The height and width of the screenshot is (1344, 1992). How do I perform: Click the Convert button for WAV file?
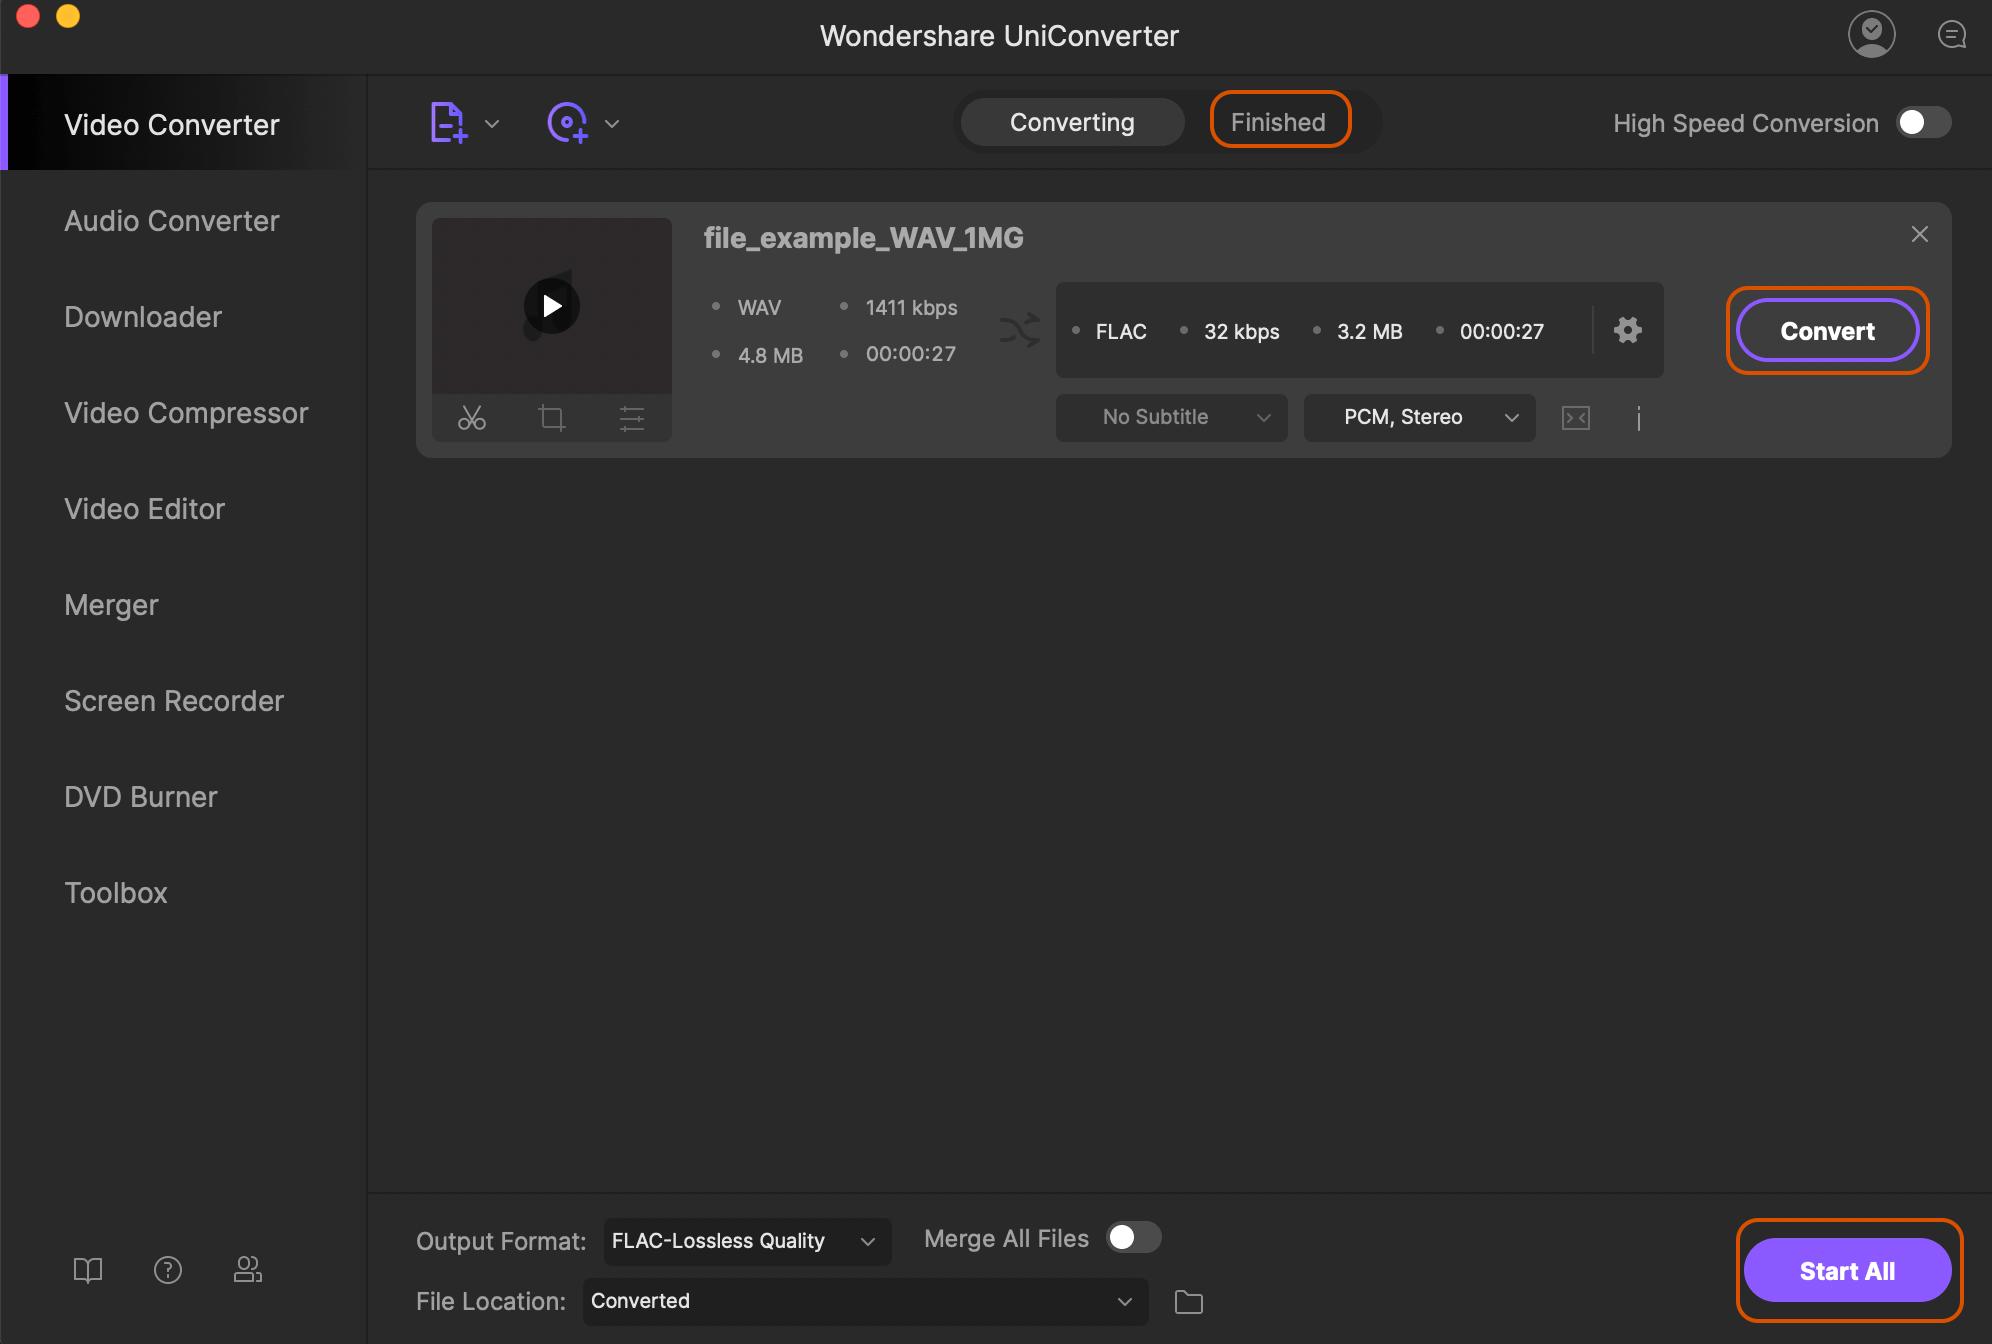click(1826, 332)
